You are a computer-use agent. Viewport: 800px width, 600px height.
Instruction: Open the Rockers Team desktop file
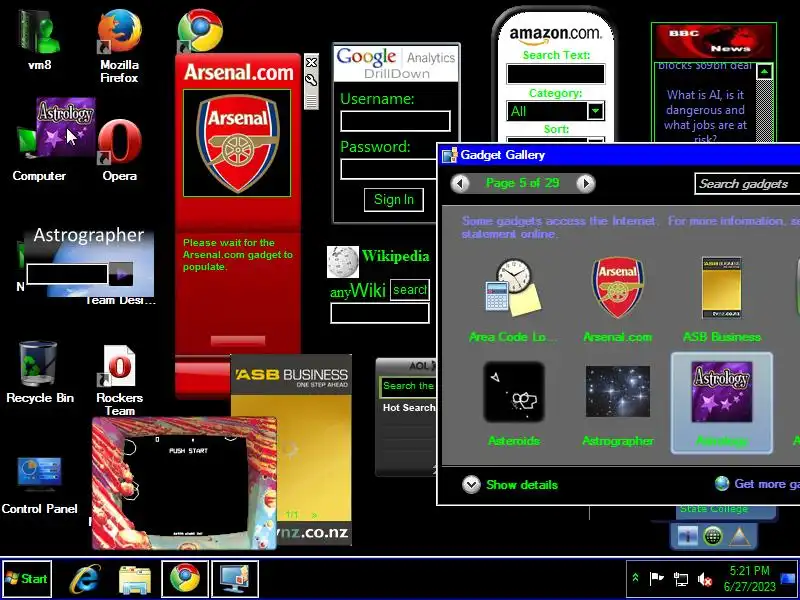pyautogui.click(x=119, y=381)
